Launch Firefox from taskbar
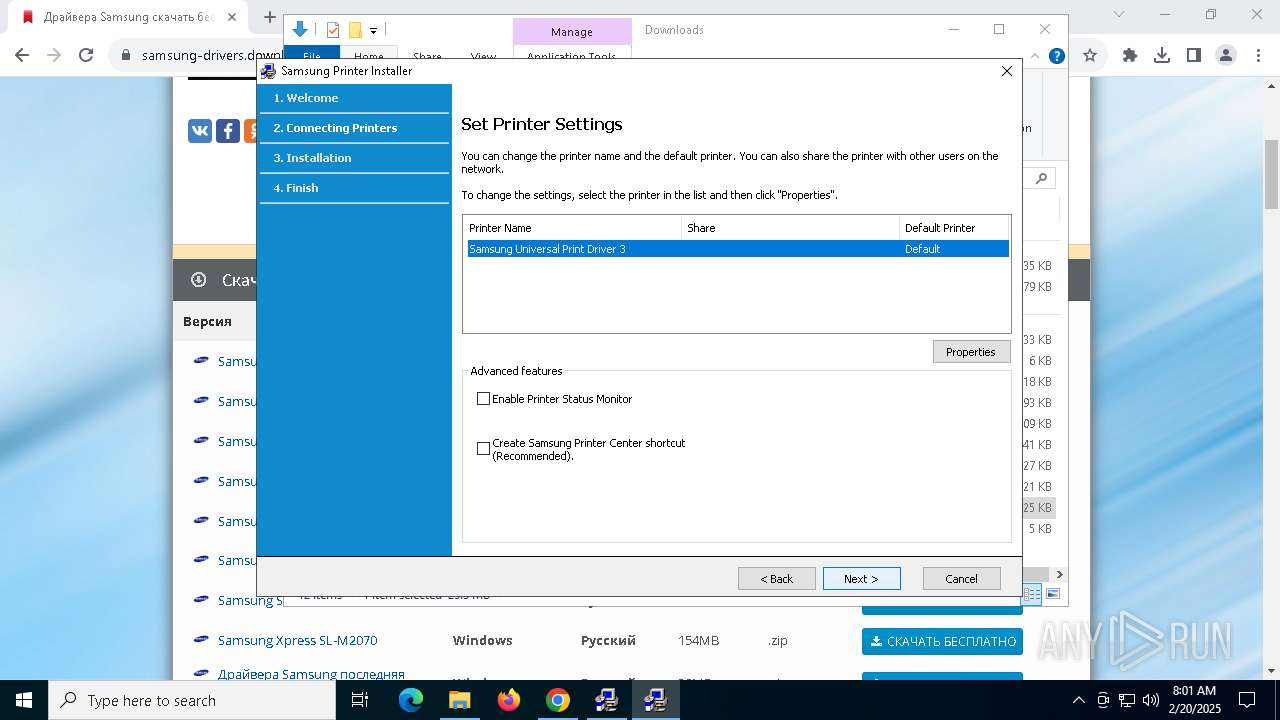 [x=509, y=700]
